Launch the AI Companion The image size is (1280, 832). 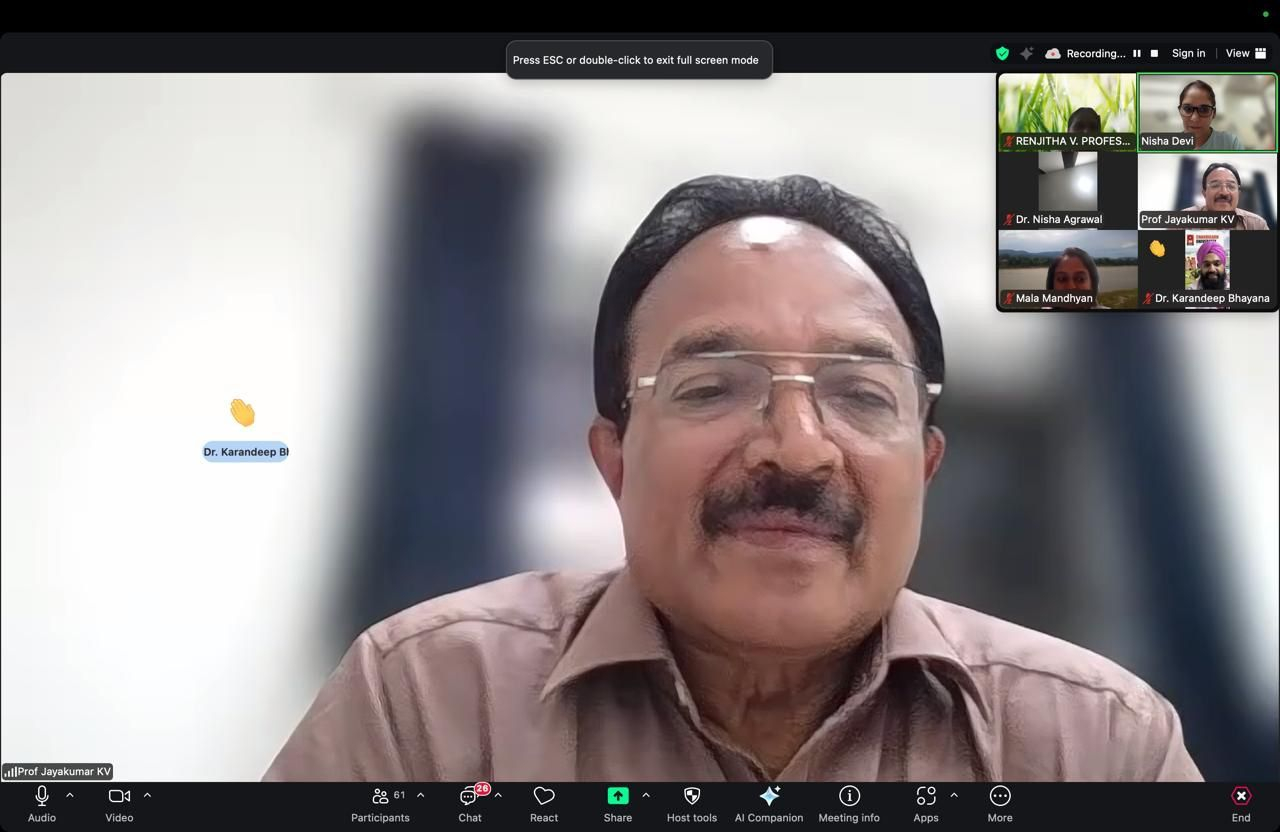point(769,803)
